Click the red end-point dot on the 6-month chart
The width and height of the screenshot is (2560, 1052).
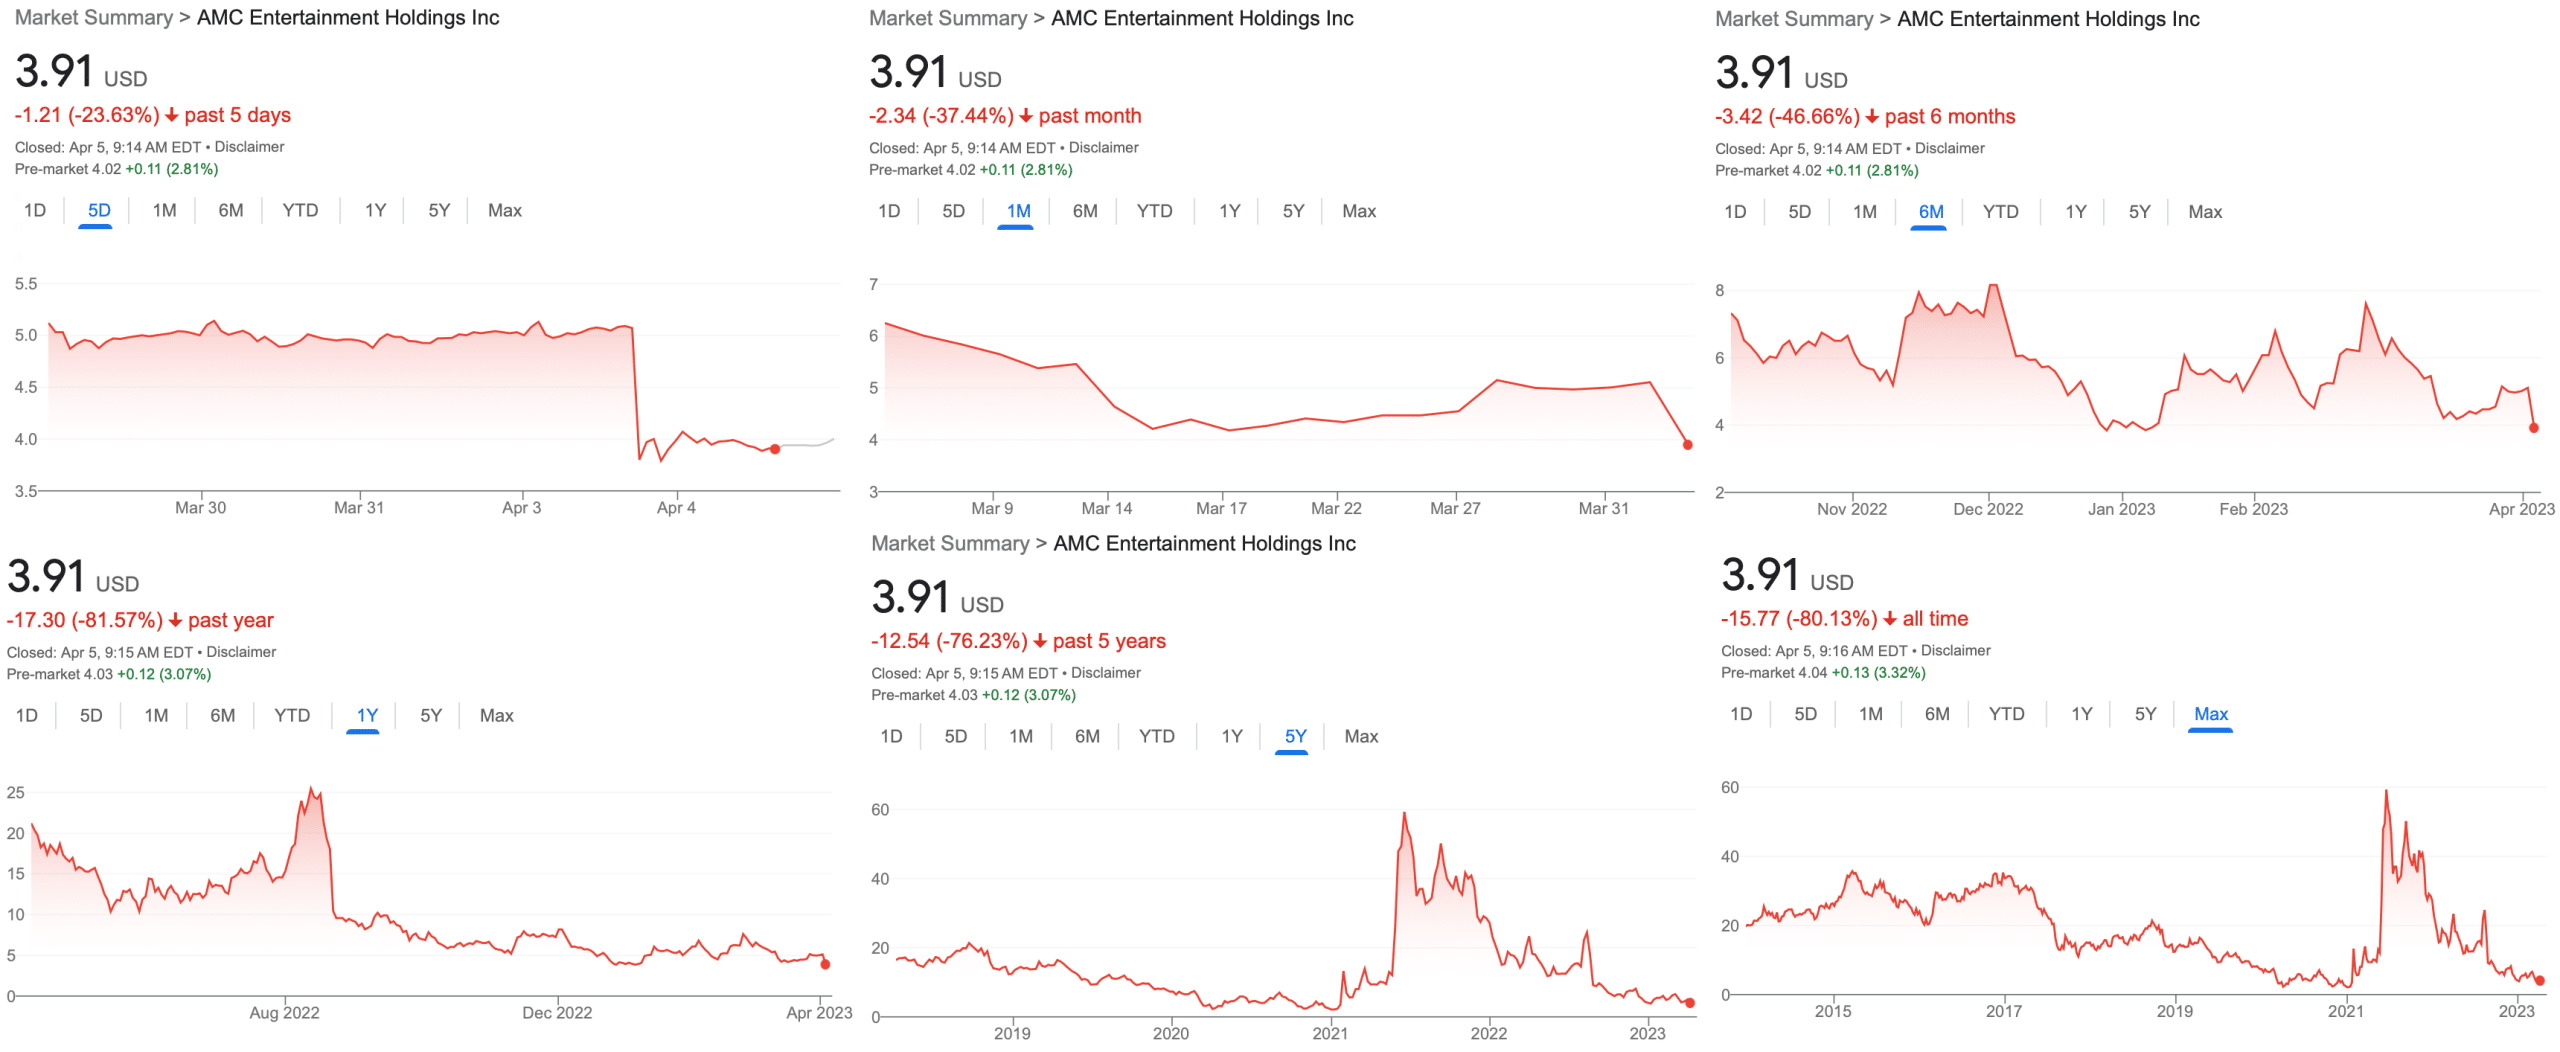(2533, 428)
